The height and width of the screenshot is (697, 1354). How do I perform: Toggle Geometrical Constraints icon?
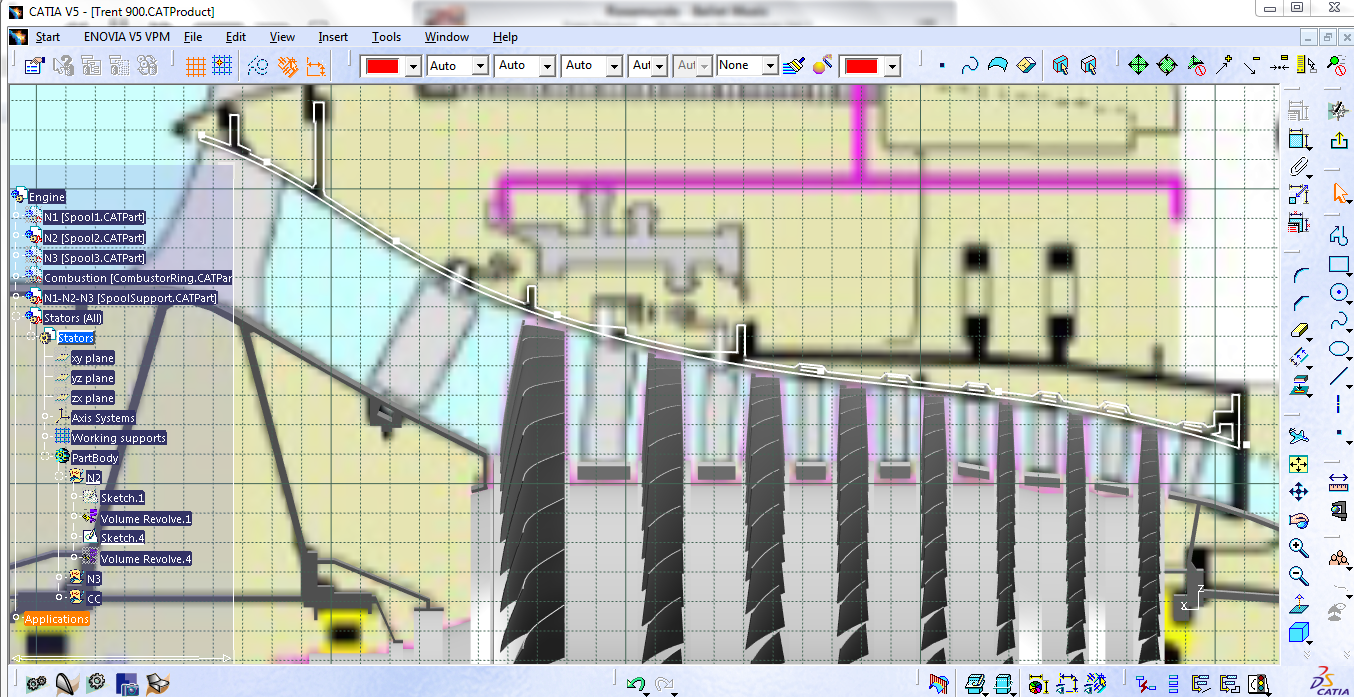click(288, 66)
